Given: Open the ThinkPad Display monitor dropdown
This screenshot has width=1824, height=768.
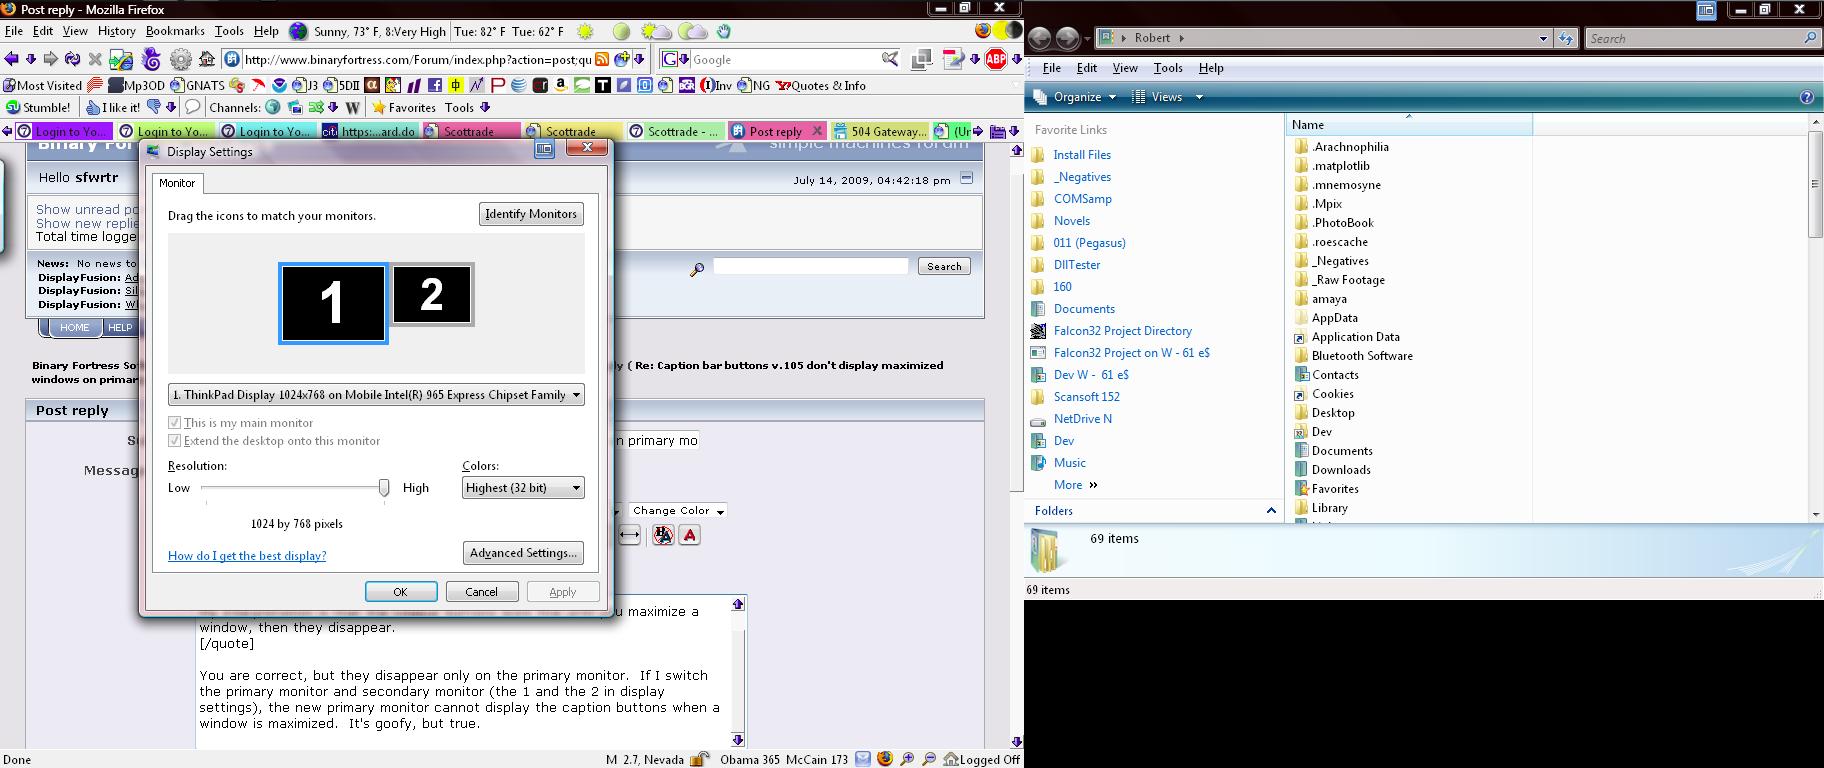Looking at the screenshot, I should (576, 395).
